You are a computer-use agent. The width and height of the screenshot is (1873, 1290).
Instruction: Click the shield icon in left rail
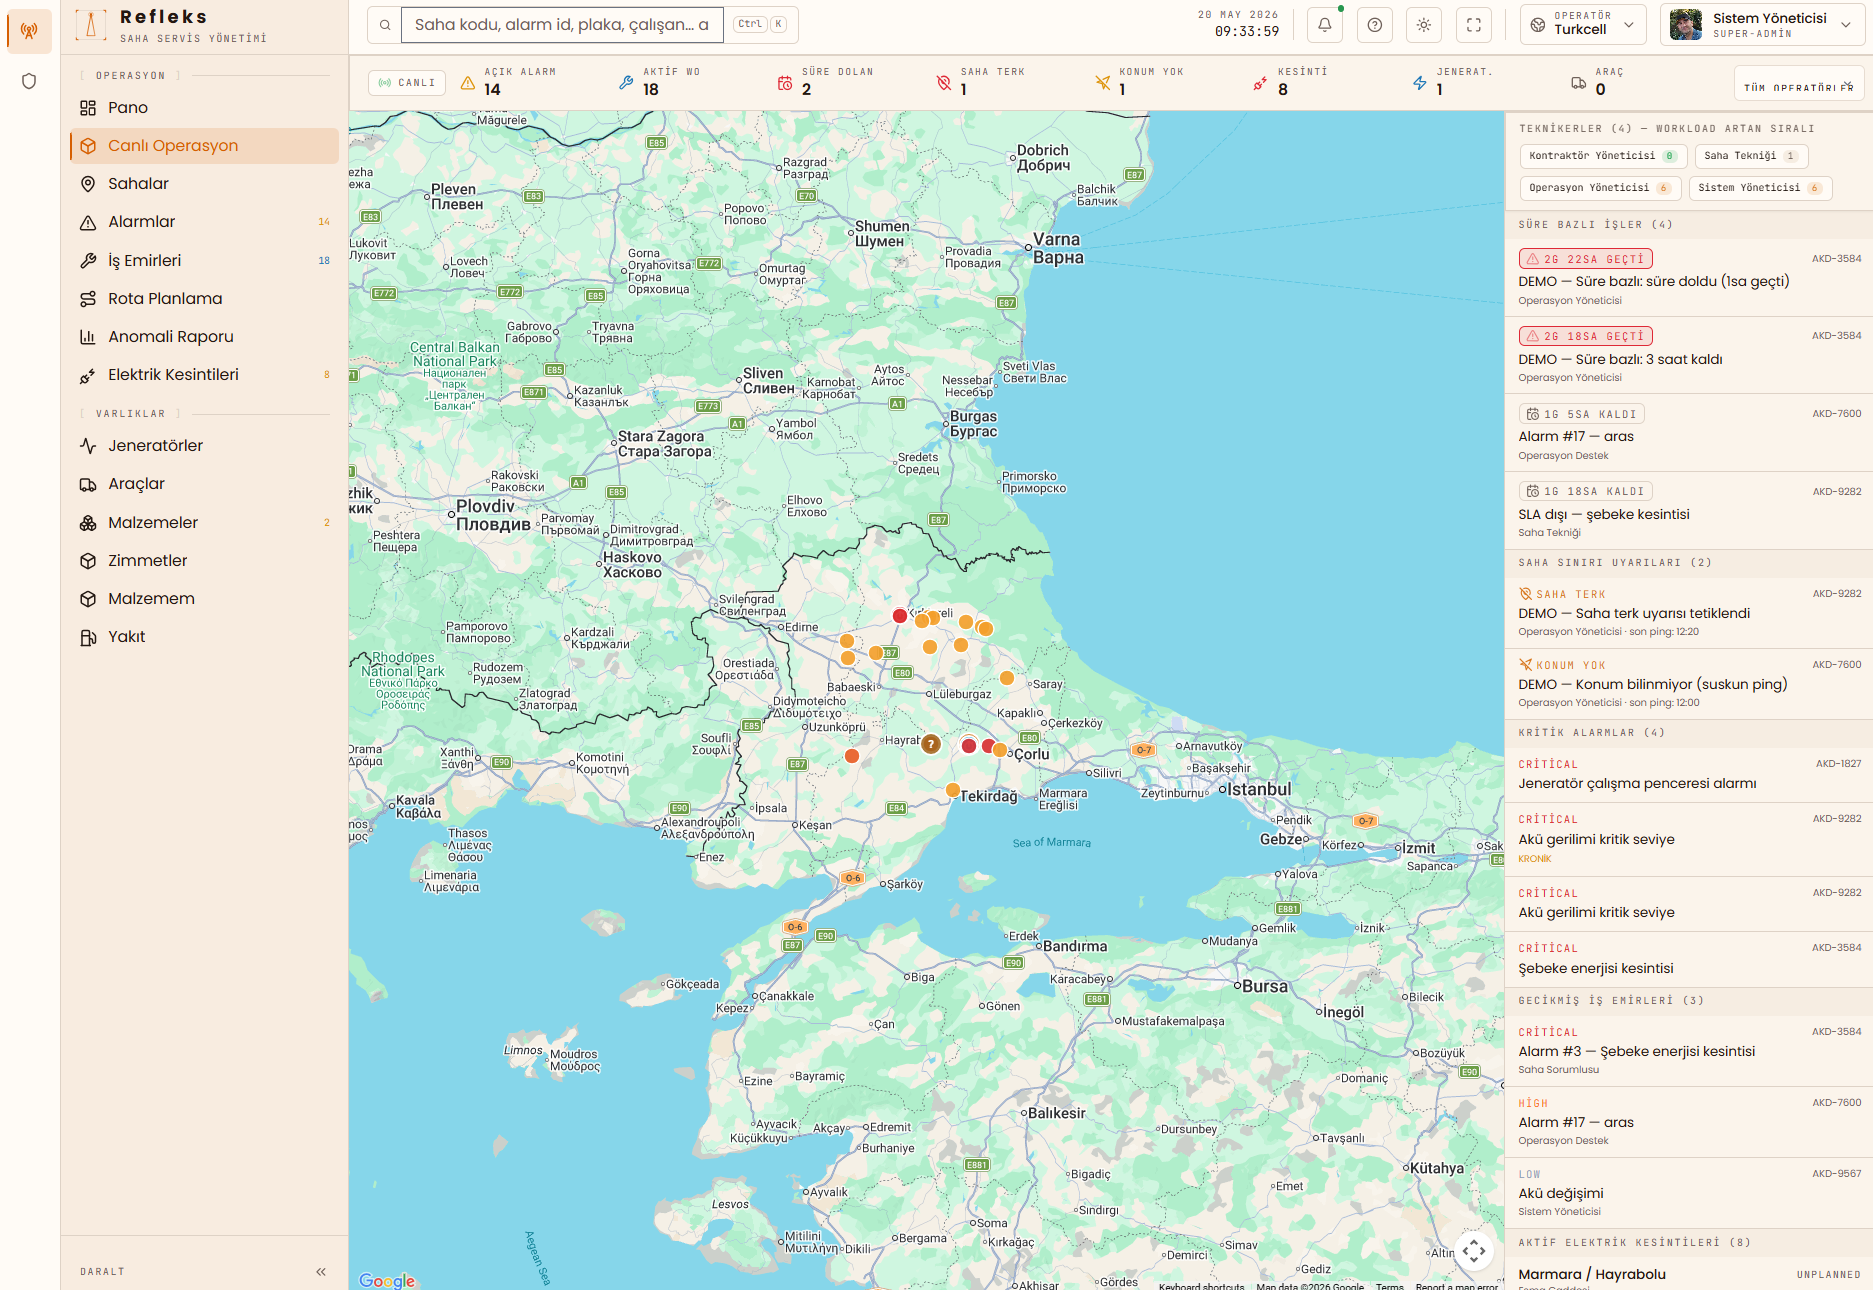point(29,81)
